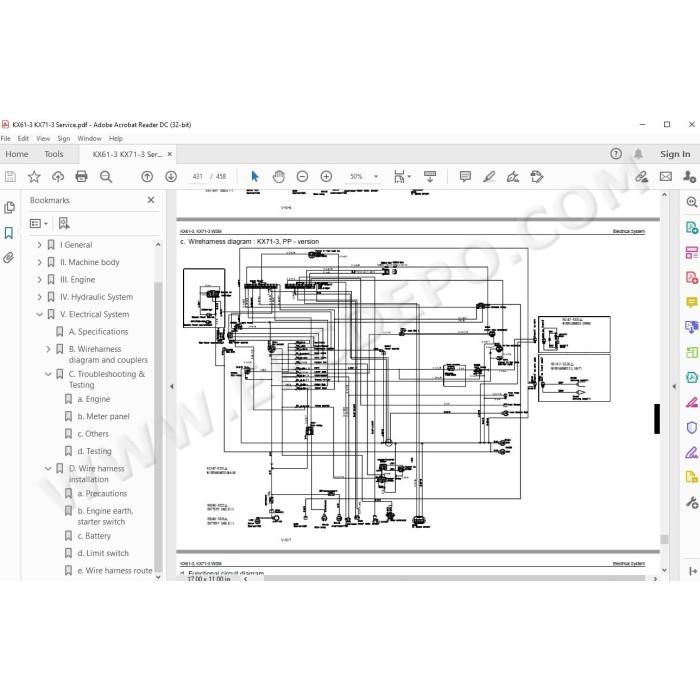700x700 pixels.
Task: Zoom out with minus icon
Action: pos(302,177)
